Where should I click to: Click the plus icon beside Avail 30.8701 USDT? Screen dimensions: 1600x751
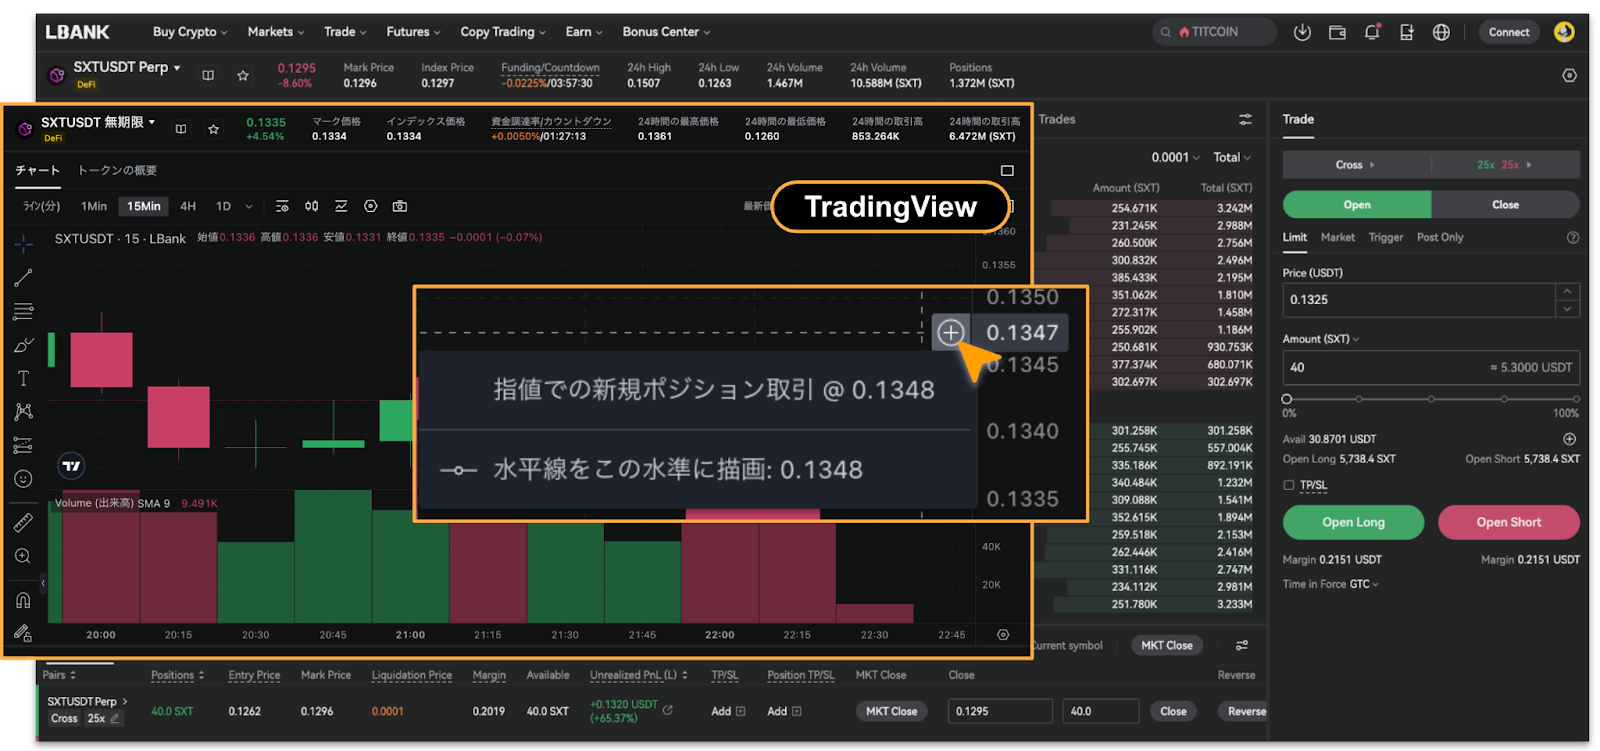pos(1570,439)
